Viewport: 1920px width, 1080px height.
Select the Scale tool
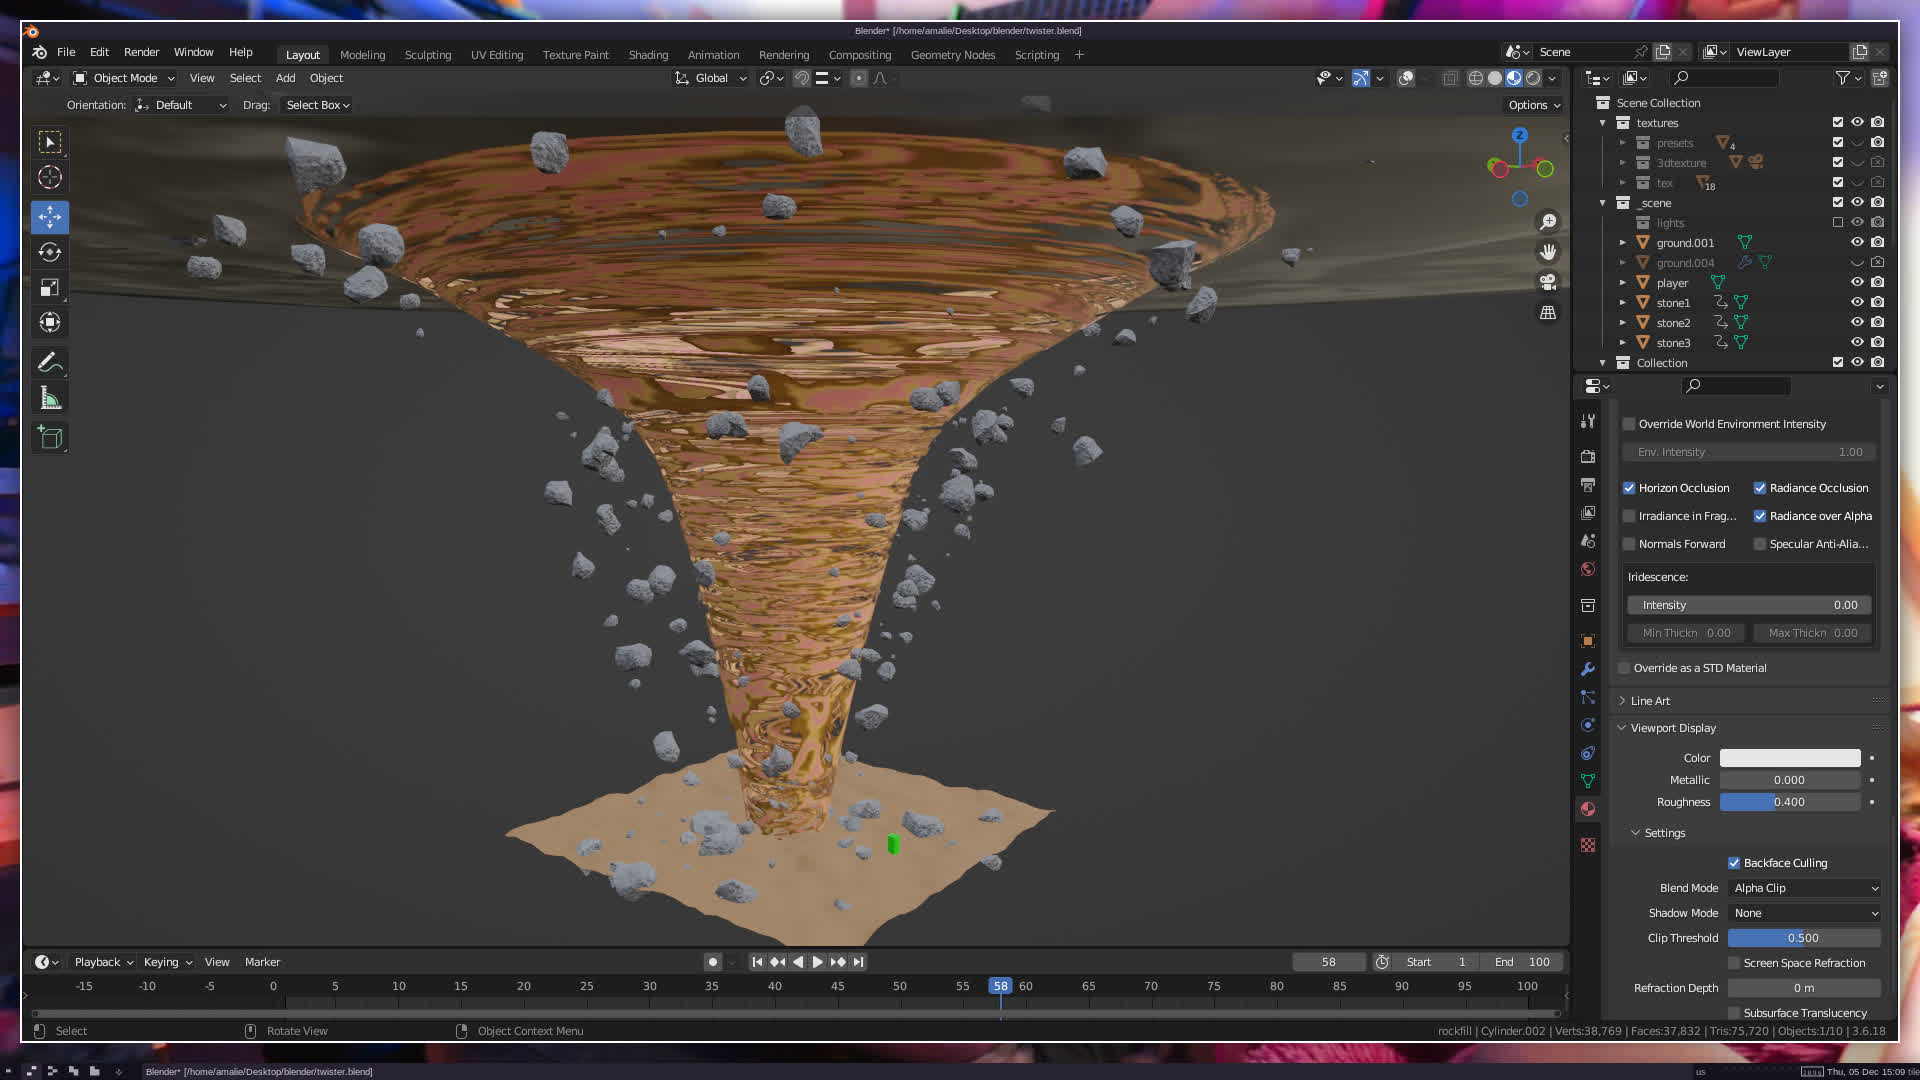50,288
